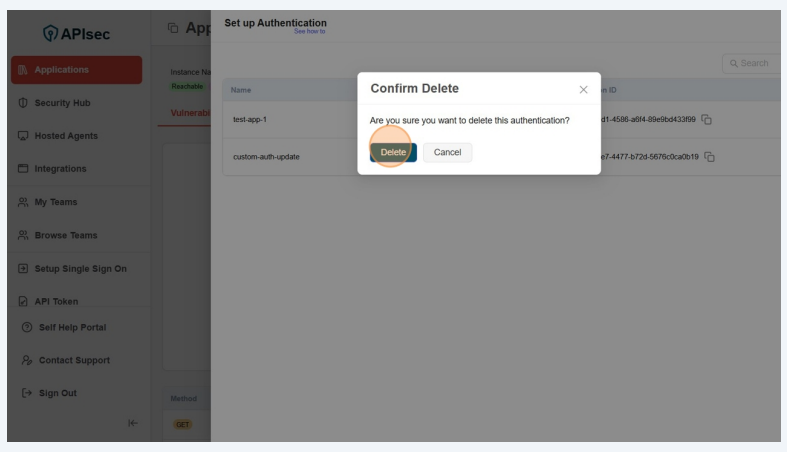
Task: Click ID ending 89e9bd433f99
Action: (648, 120)
